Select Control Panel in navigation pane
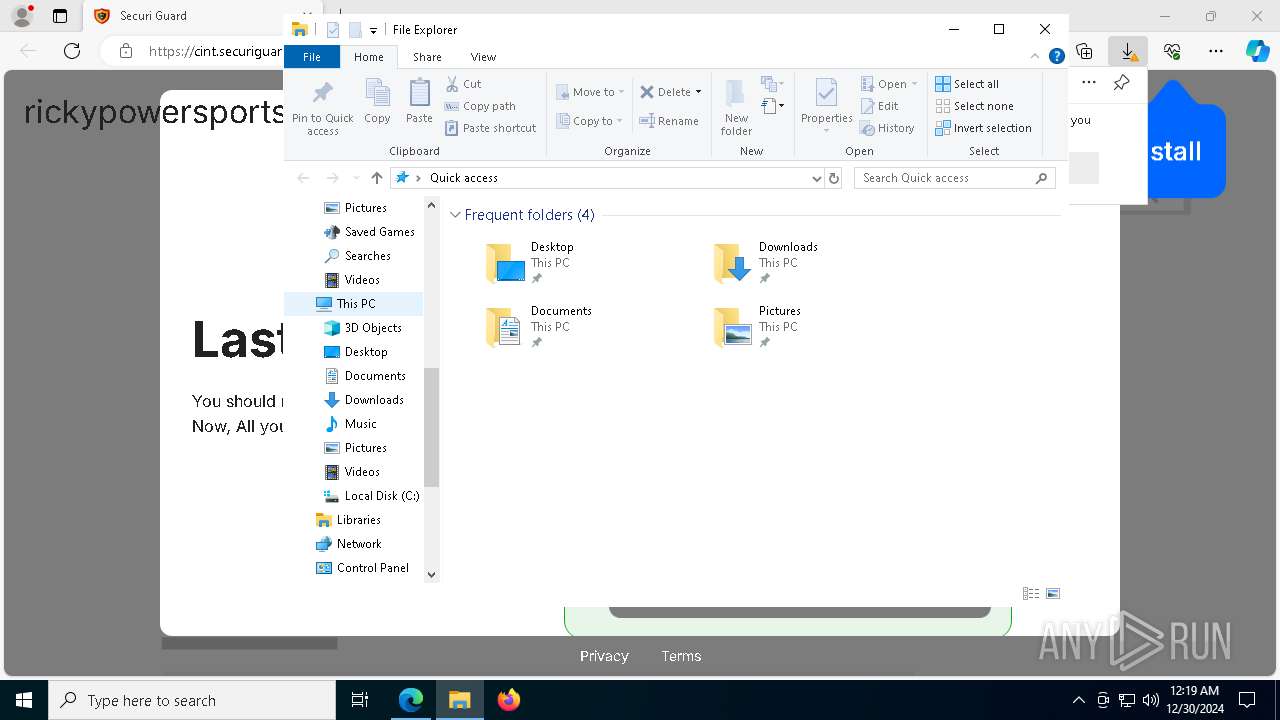 pos(372,568)
